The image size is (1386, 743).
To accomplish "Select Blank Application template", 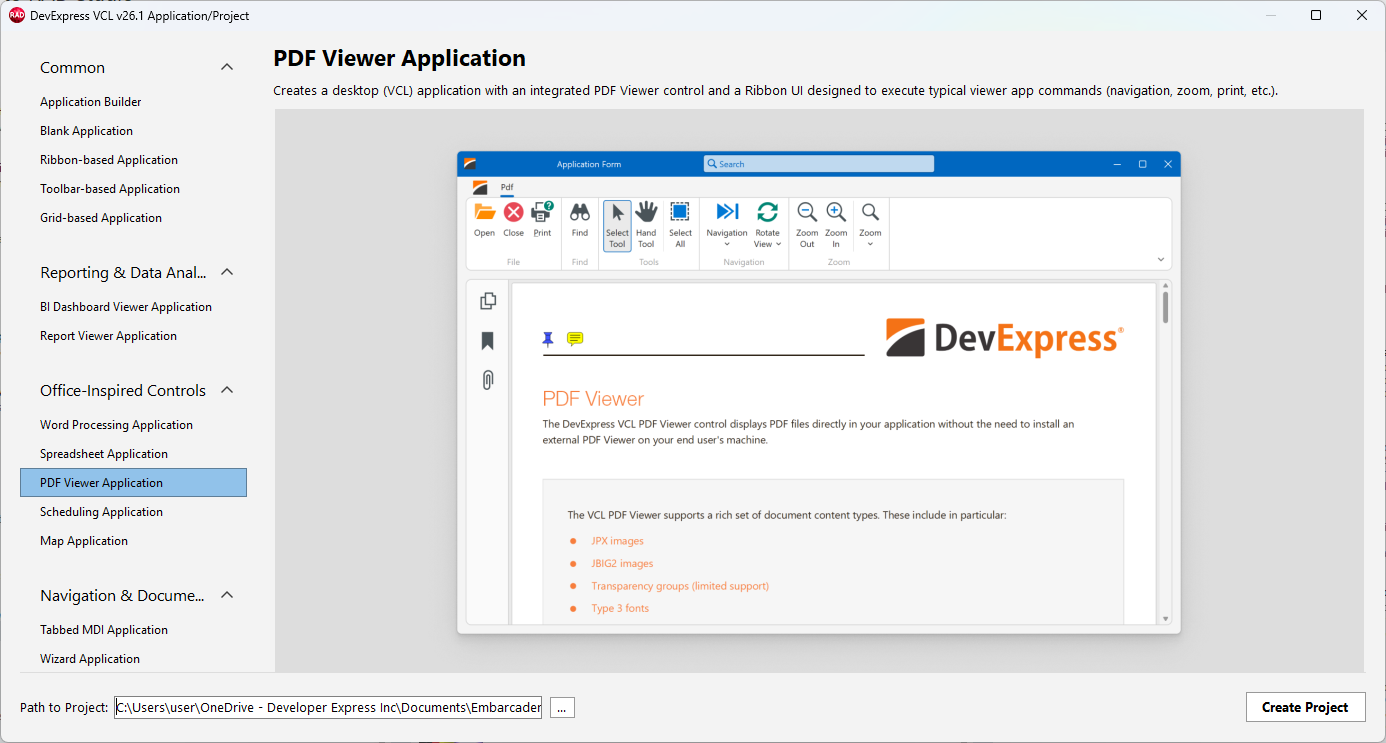I will point(133,131).
